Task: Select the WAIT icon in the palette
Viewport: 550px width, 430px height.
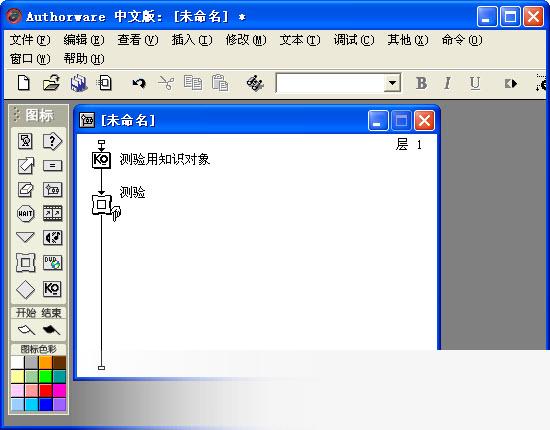Action: (x=25, y=214)
